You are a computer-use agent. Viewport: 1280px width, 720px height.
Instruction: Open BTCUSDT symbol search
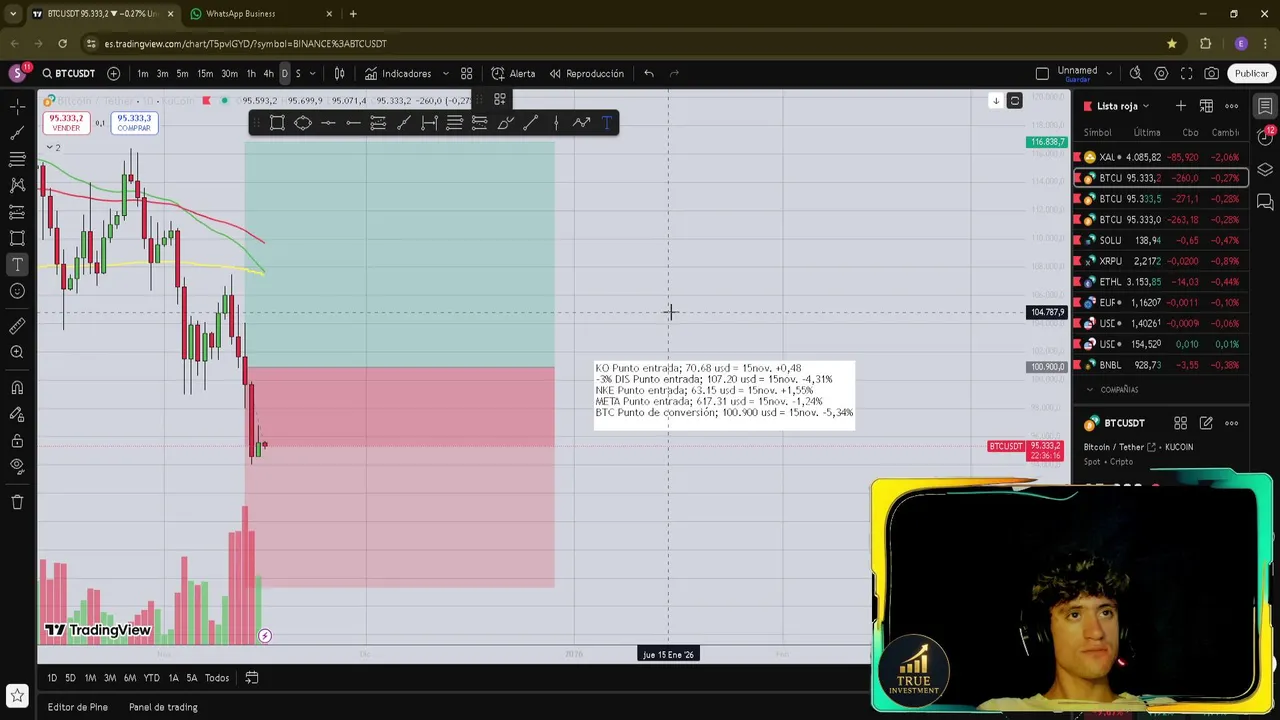click(68, 73)
